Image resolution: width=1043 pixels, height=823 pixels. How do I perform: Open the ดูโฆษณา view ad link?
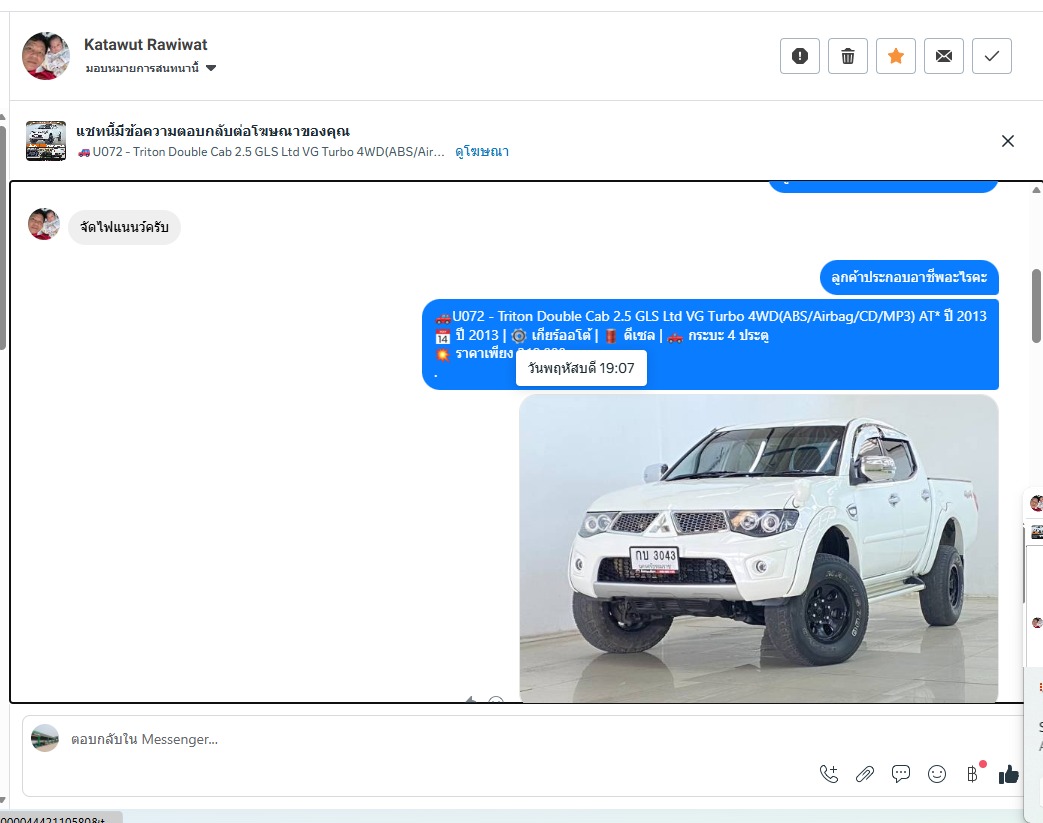click(482, 152)
